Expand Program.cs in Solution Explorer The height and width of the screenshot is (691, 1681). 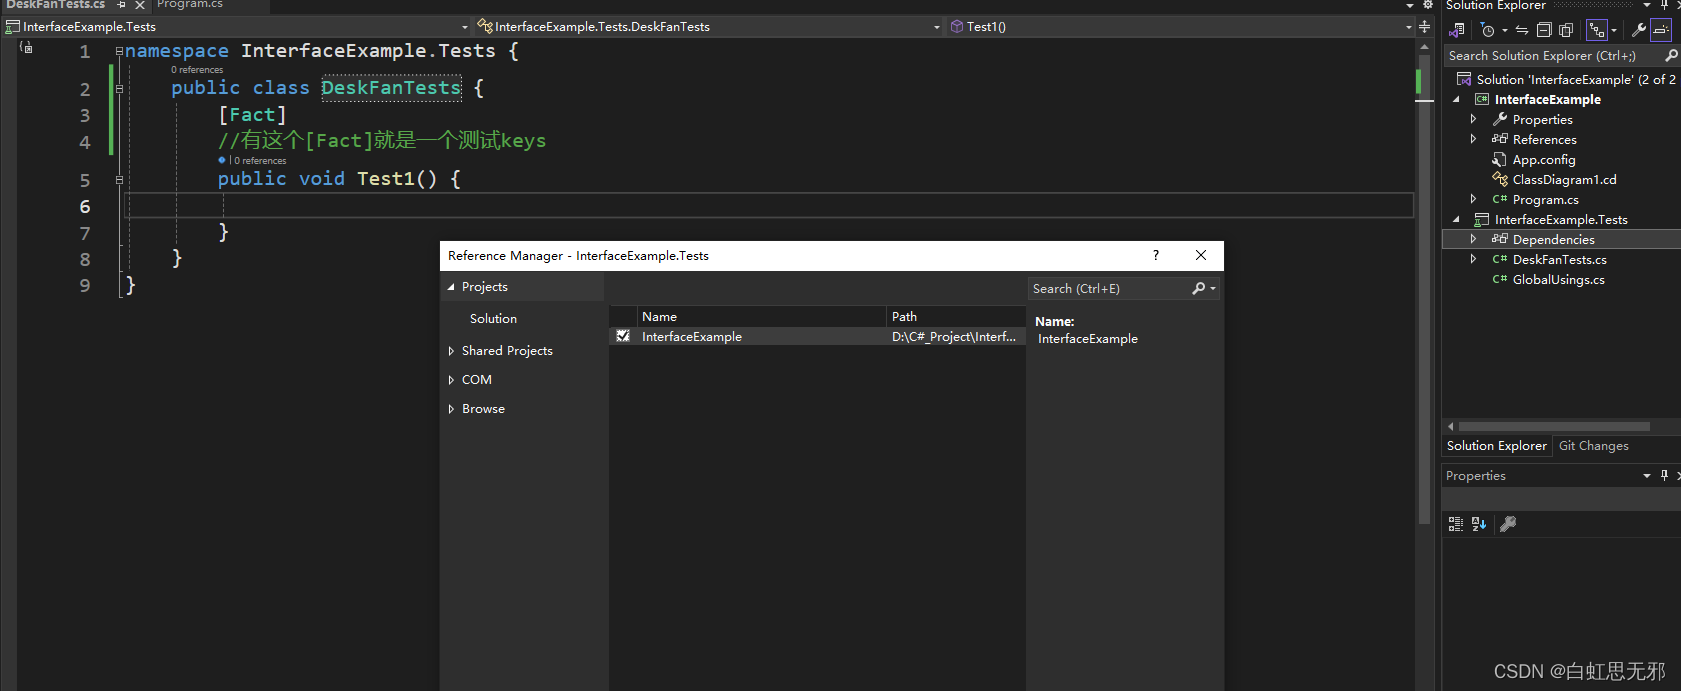coord(1473,199)
